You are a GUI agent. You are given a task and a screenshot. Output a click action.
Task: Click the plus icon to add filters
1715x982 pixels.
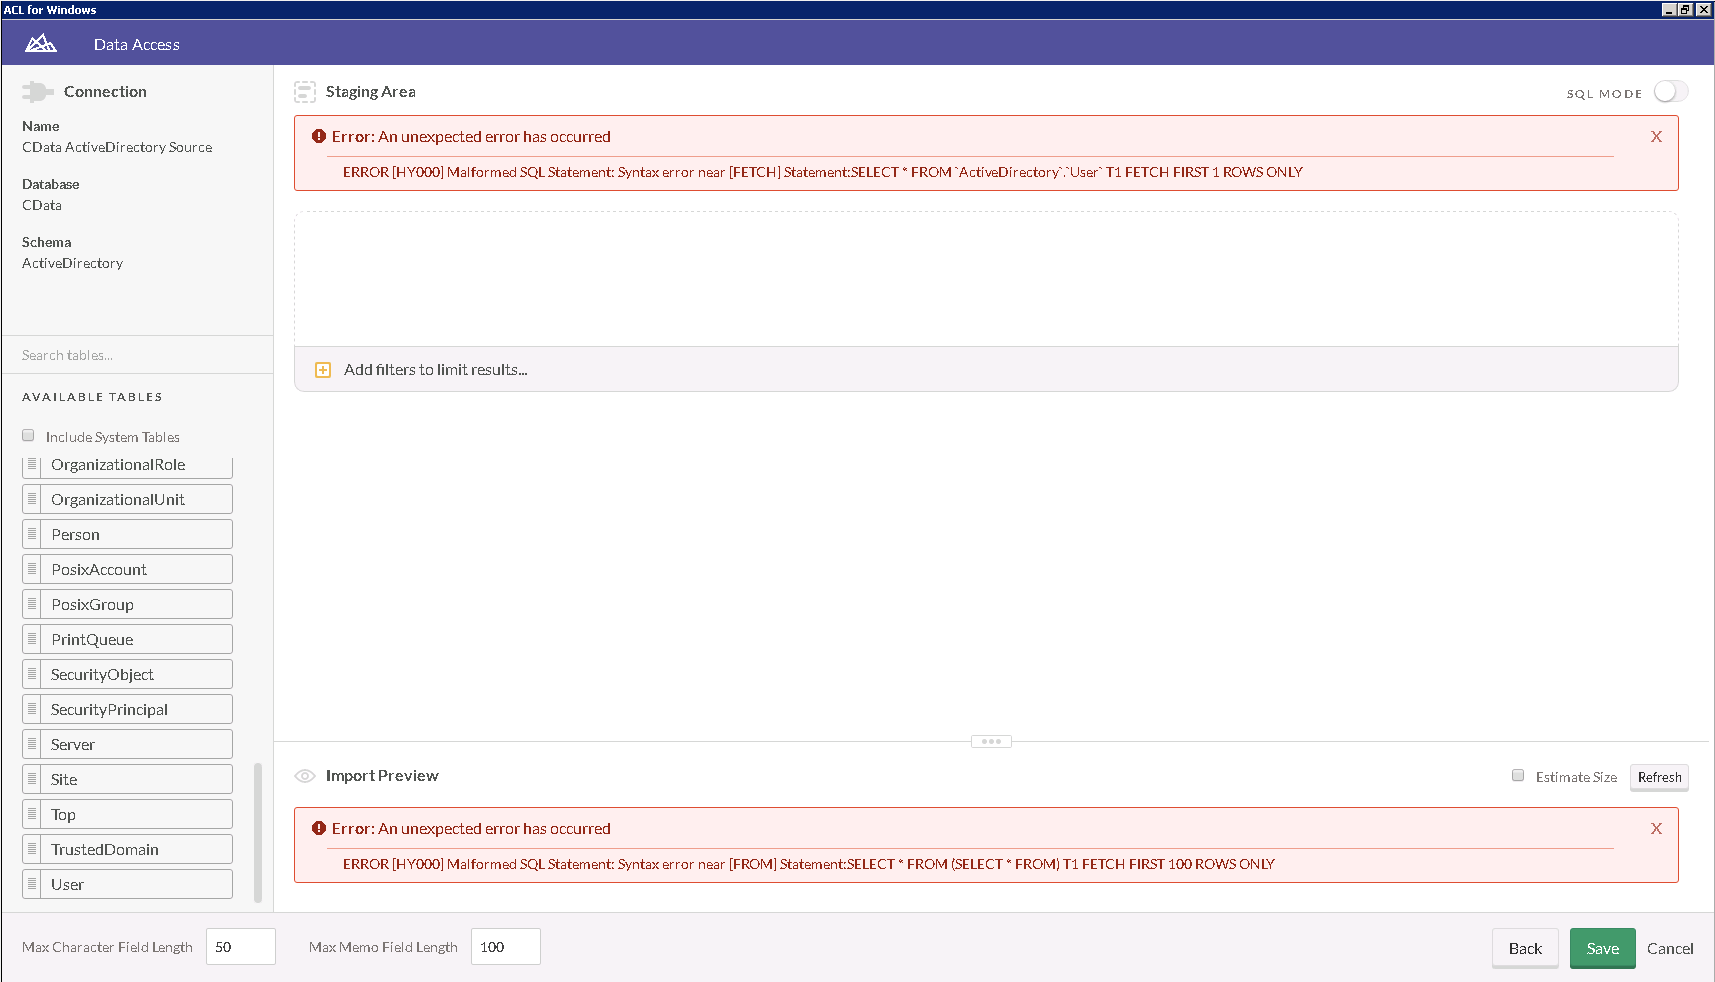[x=322, y=369]
